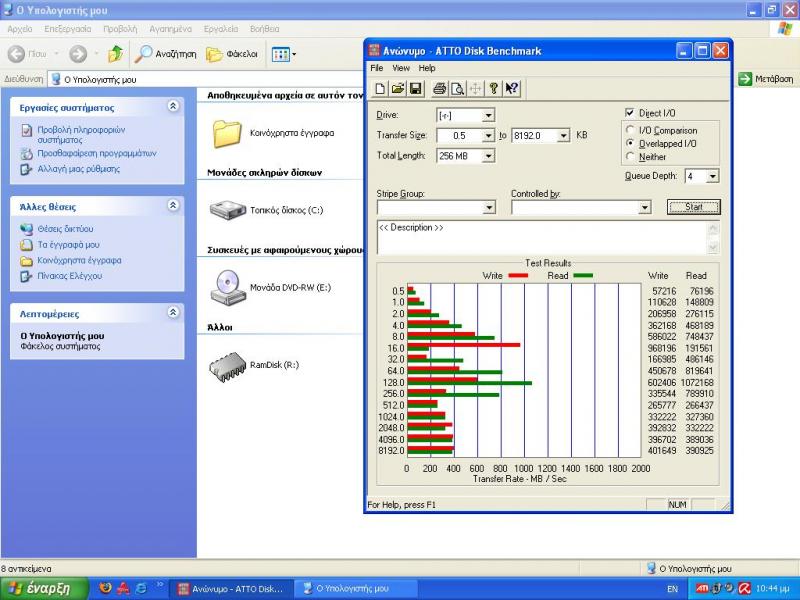This screenshot has height=600, width=800.
Task: Open the Stripe Group dropdown
Action: tap(489, 207)
